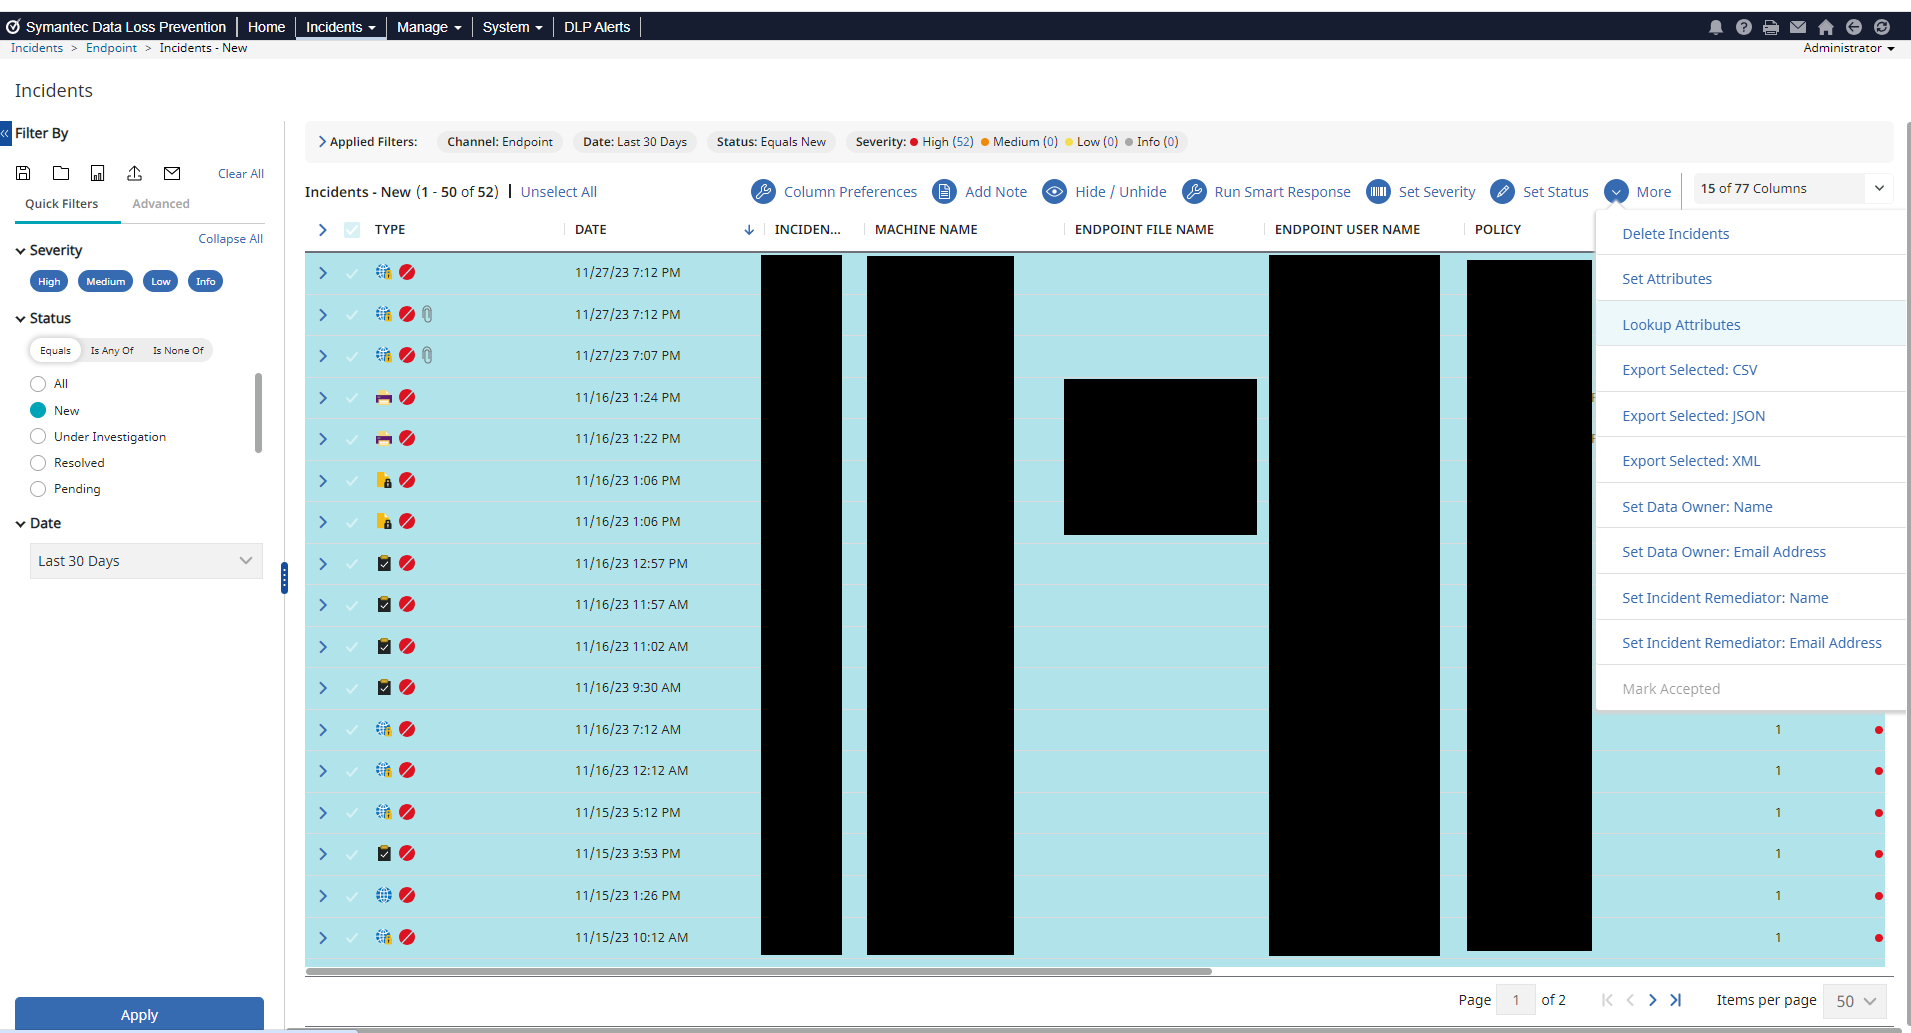Viewport: 1911px width, 1033px height.
Task: Open the Last 30 Days date dropdown
Action: click(x=146, y=561)
